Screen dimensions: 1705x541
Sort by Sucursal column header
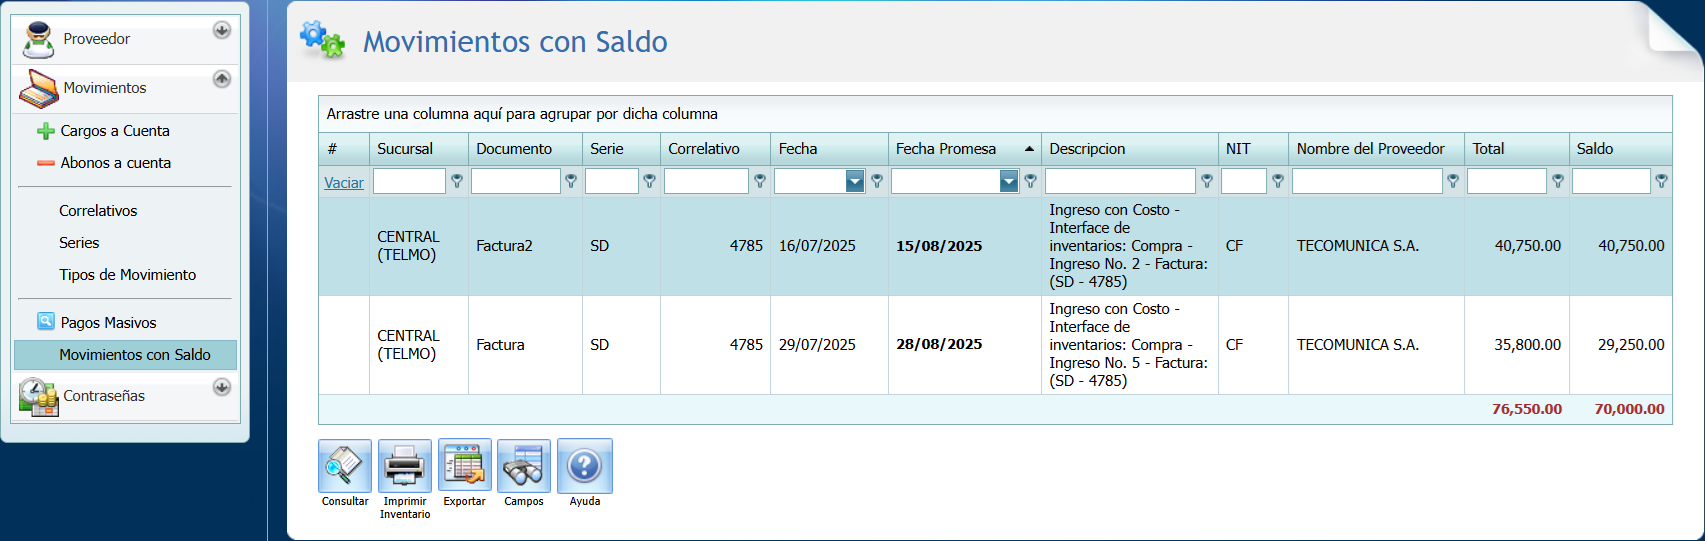click(x=419, y=149)
